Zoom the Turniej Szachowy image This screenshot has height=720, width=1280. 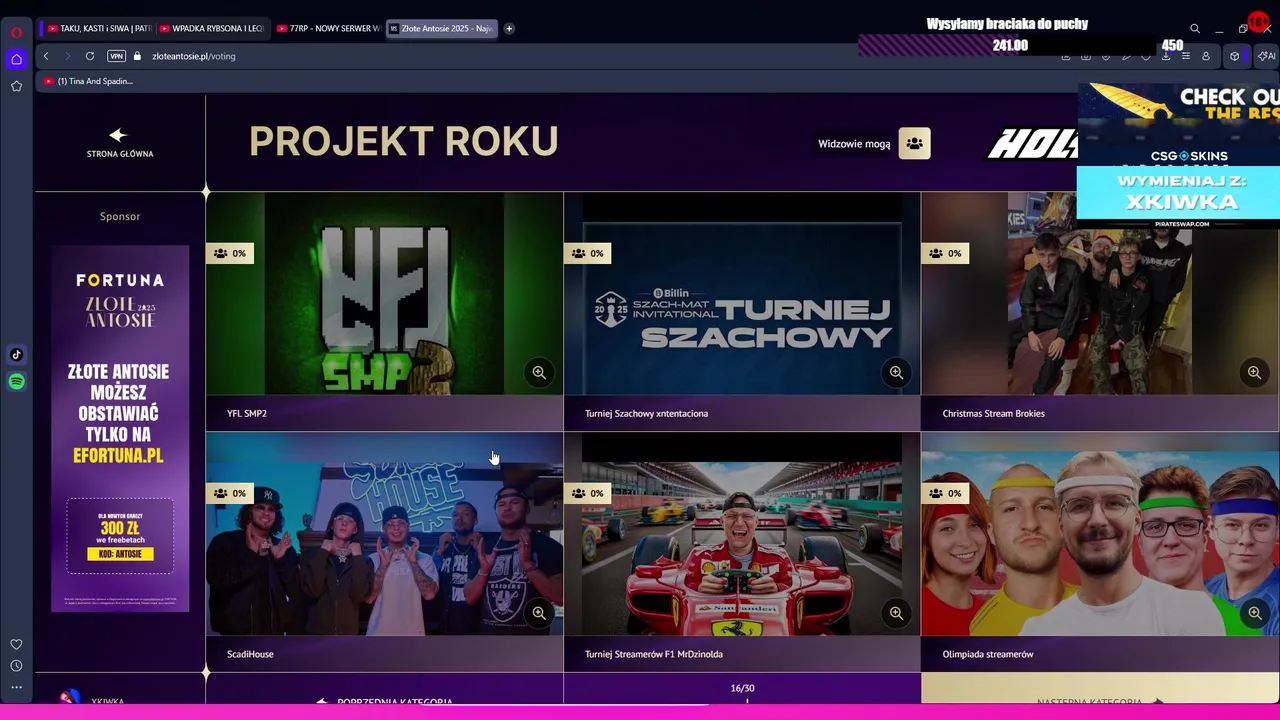(x=896, y=373)
